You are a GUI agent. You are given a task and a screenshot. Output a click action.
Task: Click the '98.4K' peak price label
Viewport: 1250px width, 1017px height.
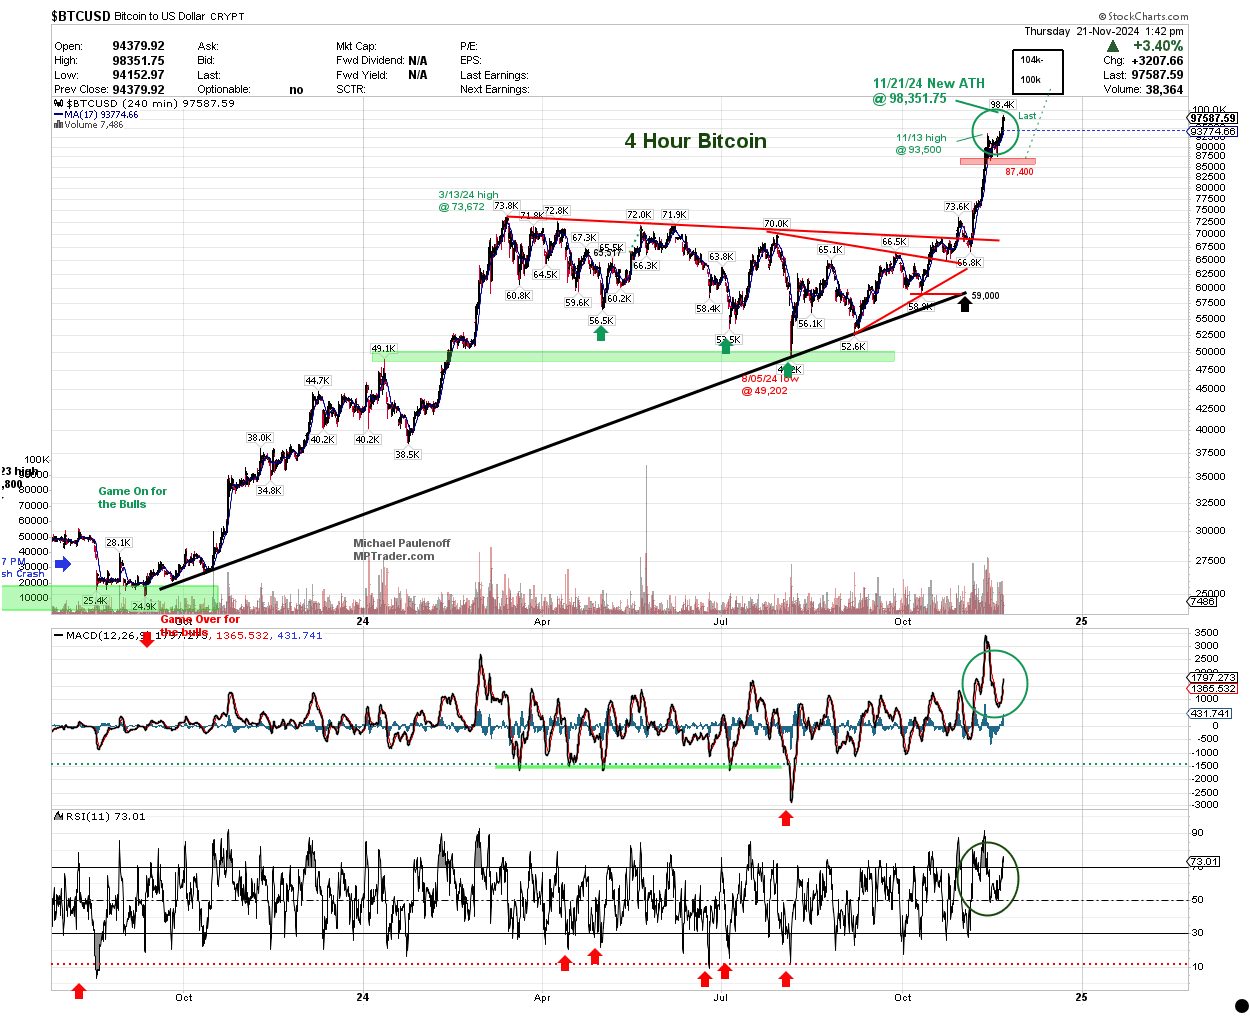(x=1002, y=105)
